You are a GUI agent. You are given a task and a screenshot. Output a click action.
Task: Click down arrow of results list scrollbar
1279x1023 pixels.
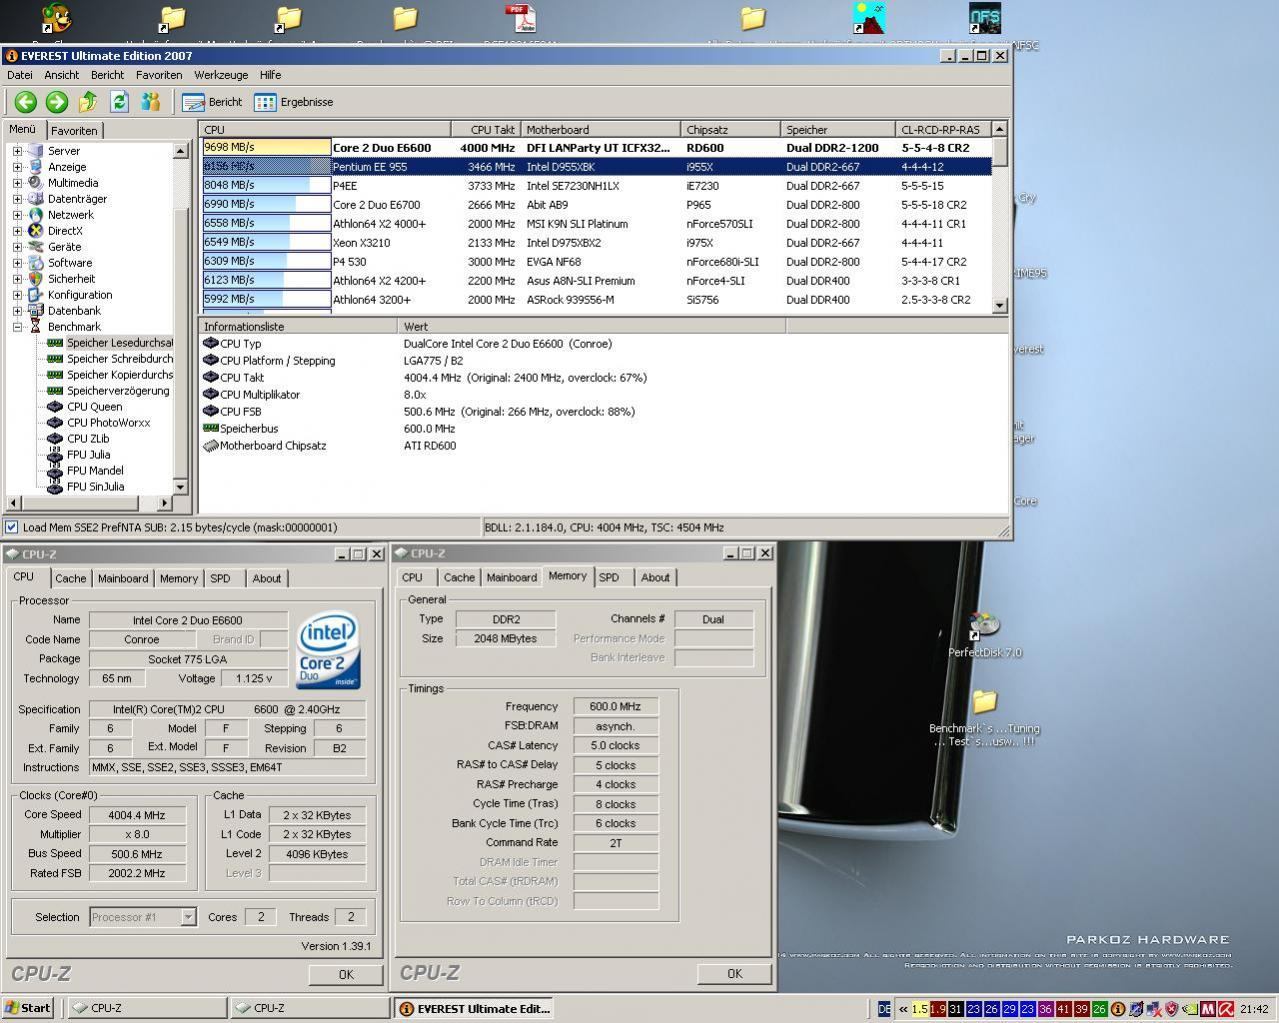(999, 305)
